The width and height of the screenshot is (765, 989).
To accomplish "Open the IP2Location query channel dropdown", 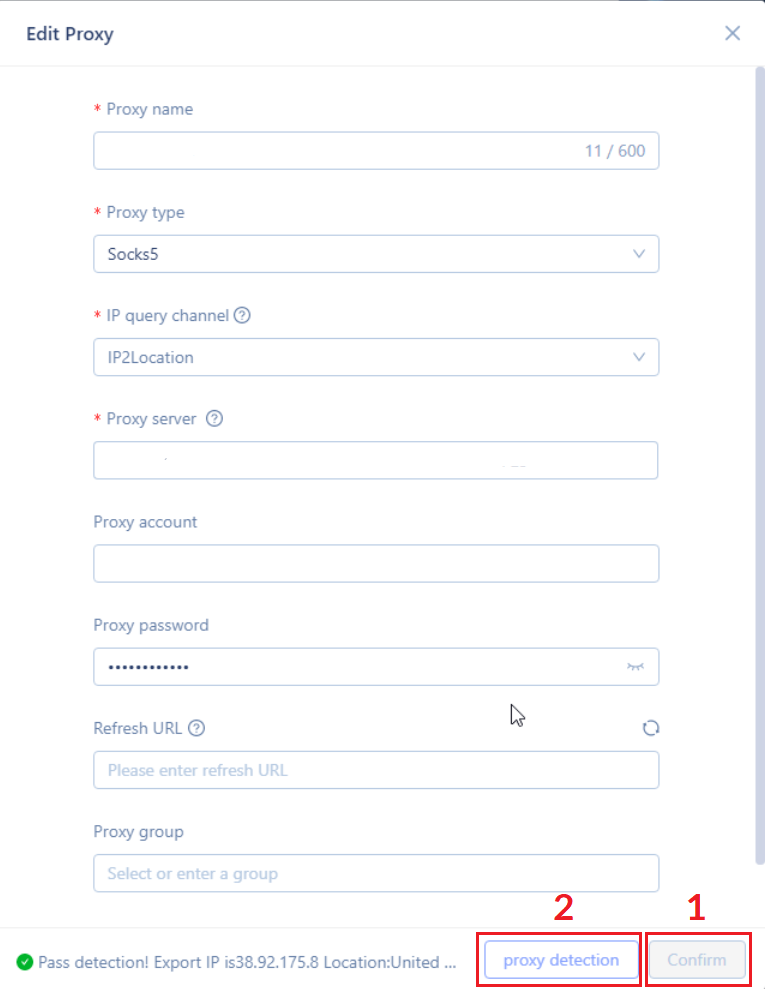I will pyautogui.click(x=375, y=357).
